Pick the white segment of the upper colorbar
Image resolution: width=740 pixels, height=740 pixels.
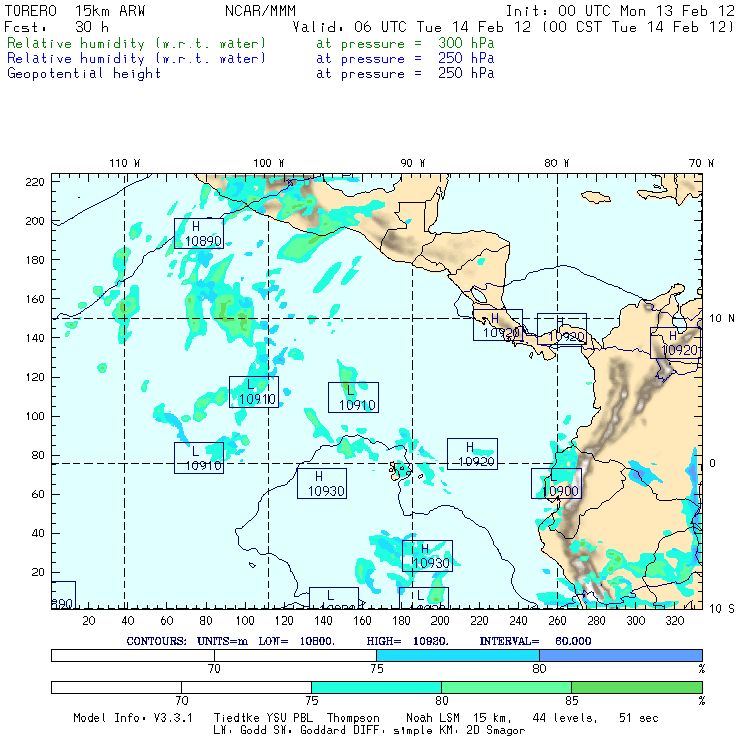click(x=213, y=654)
